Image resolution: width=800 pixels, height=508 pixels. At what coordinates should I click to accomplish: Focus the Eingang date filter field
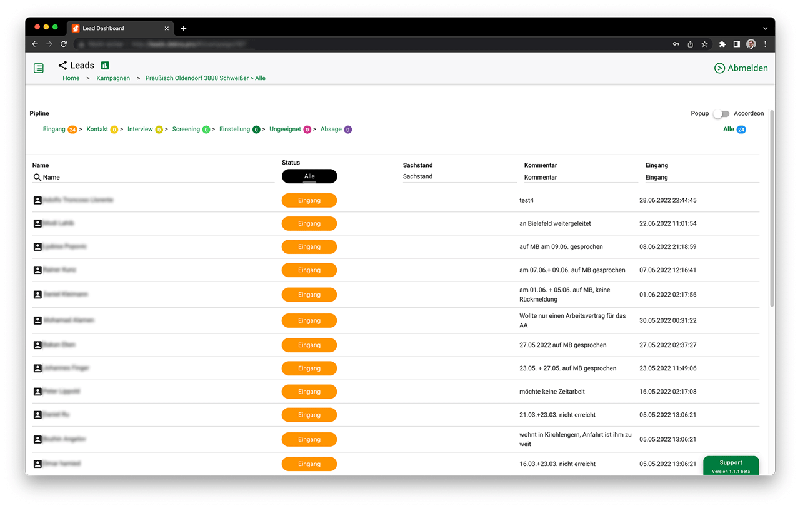point(702,177)
